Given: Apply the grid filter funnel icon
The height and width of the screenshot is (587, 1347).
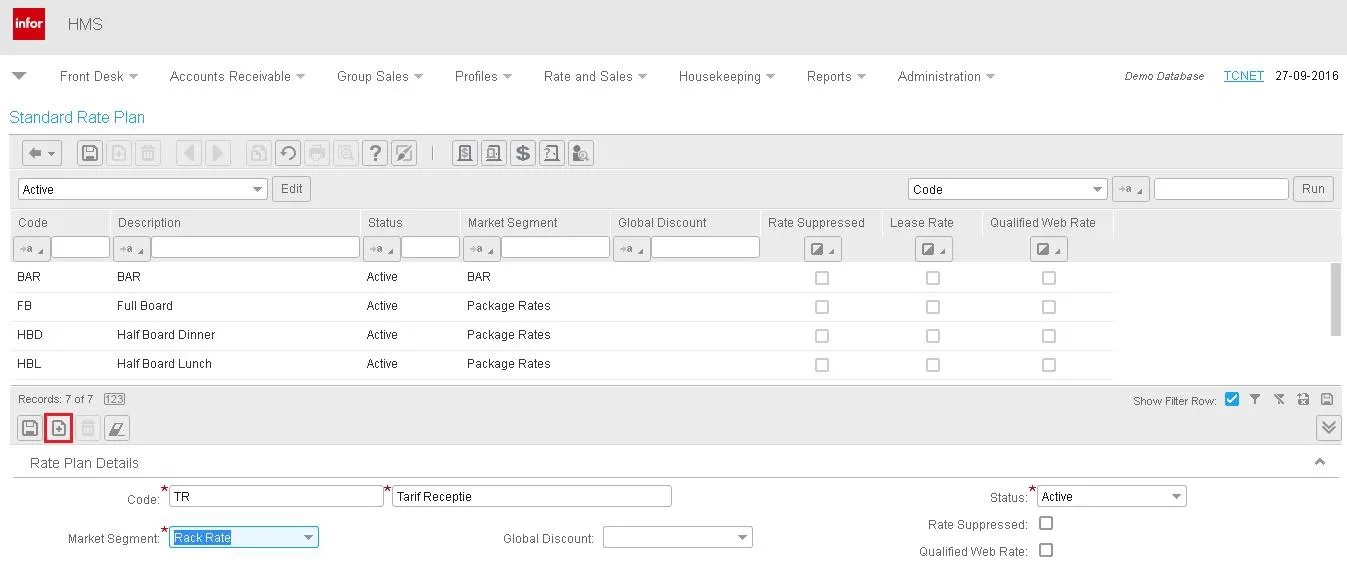Looking at the screenshot, I should point(1255,399).
